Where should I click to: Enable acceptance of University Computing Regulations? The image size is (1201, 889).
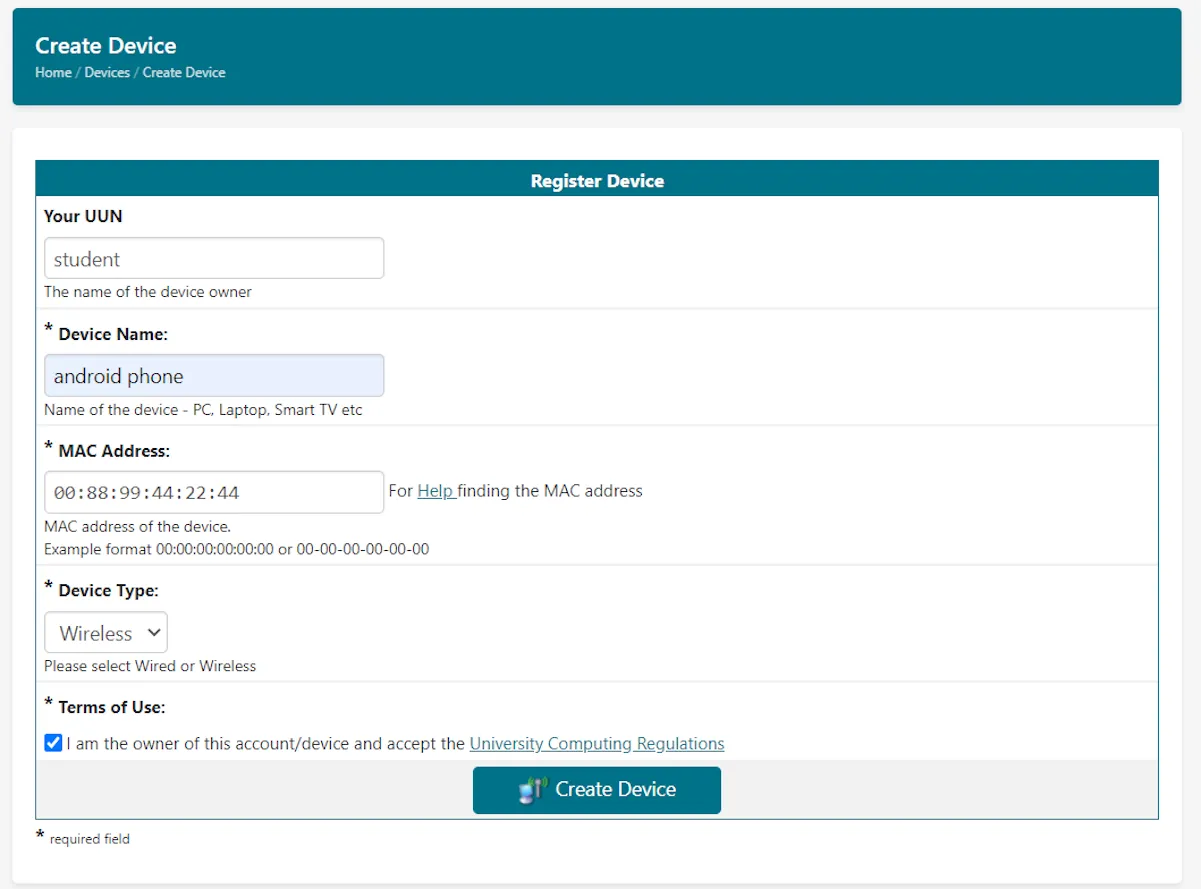(x=52, y=743)
